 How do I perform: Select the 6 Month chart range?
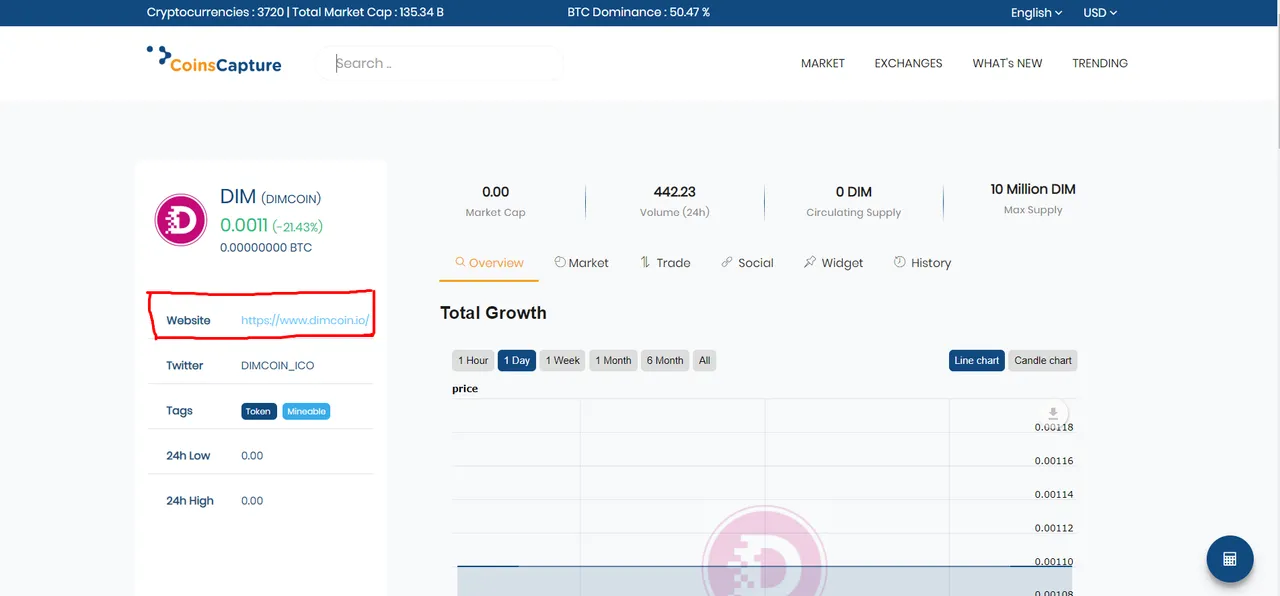[x=665, y=361]
